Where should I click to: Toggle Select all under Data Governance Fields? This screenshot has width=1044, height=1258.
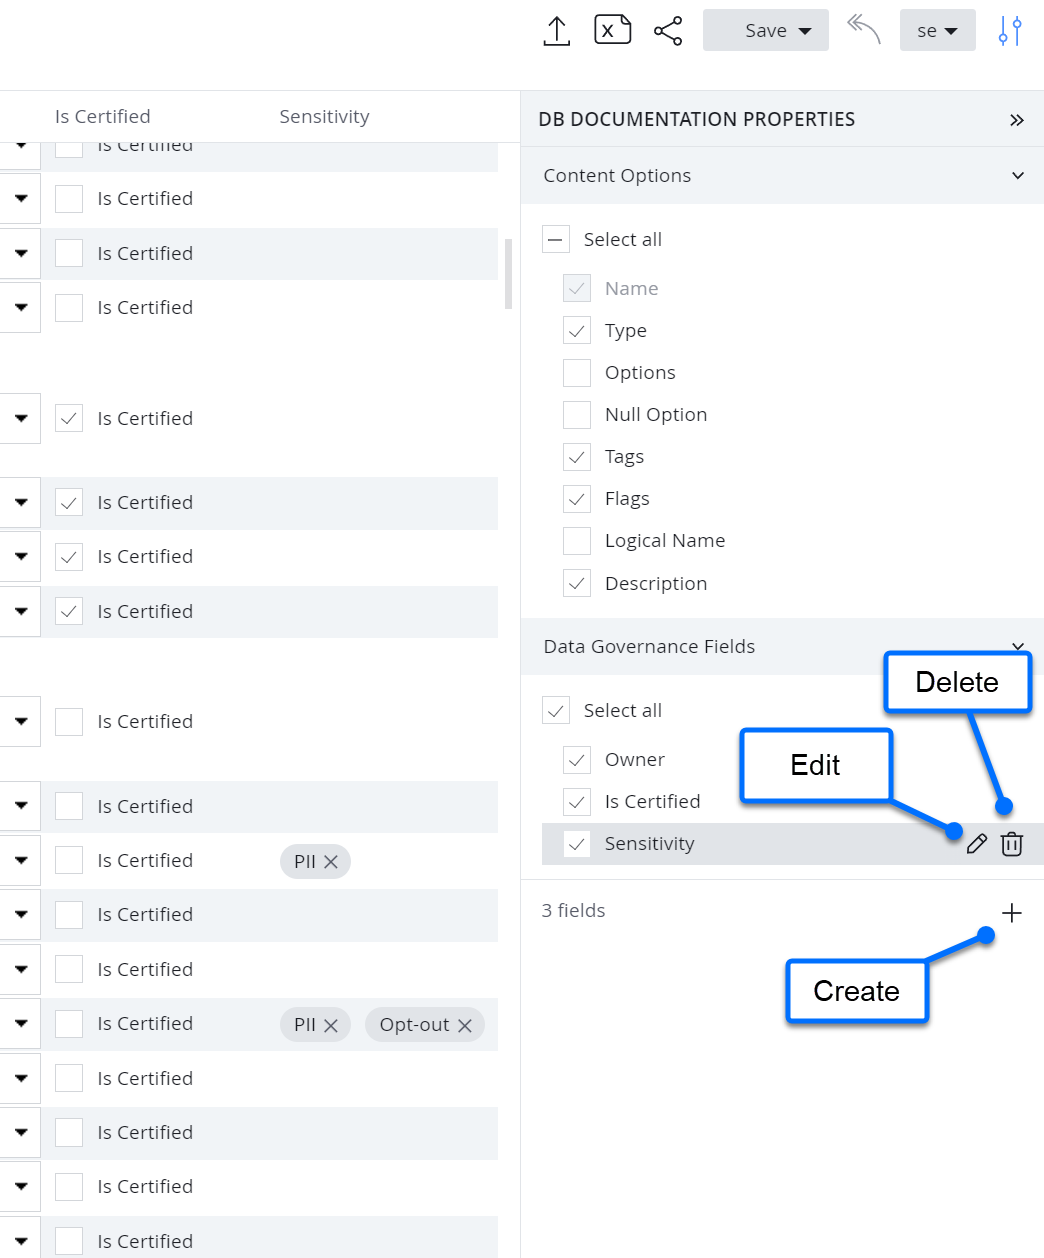pyautogui.click(x=556, y=710)
